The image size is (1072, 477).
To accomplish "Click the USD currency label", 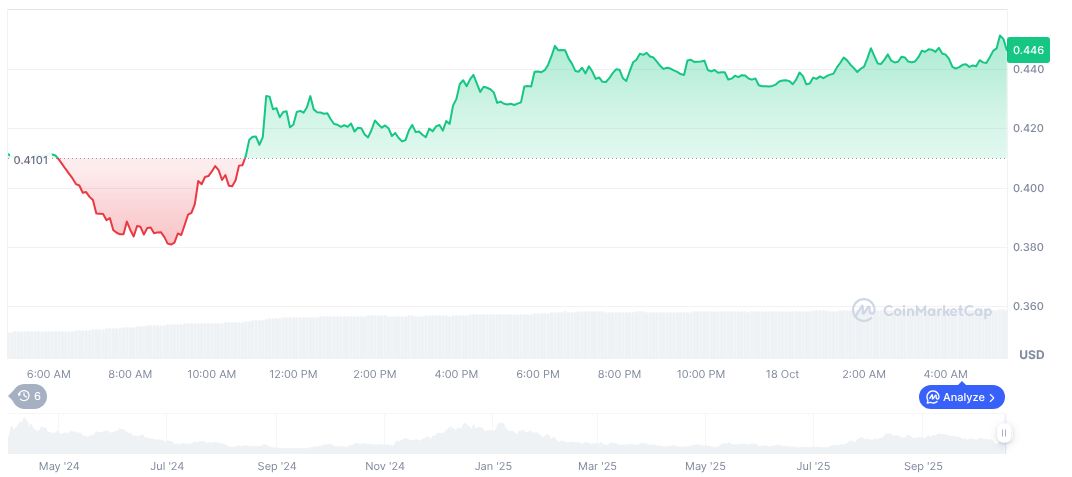I will (x=1031, y=355).
